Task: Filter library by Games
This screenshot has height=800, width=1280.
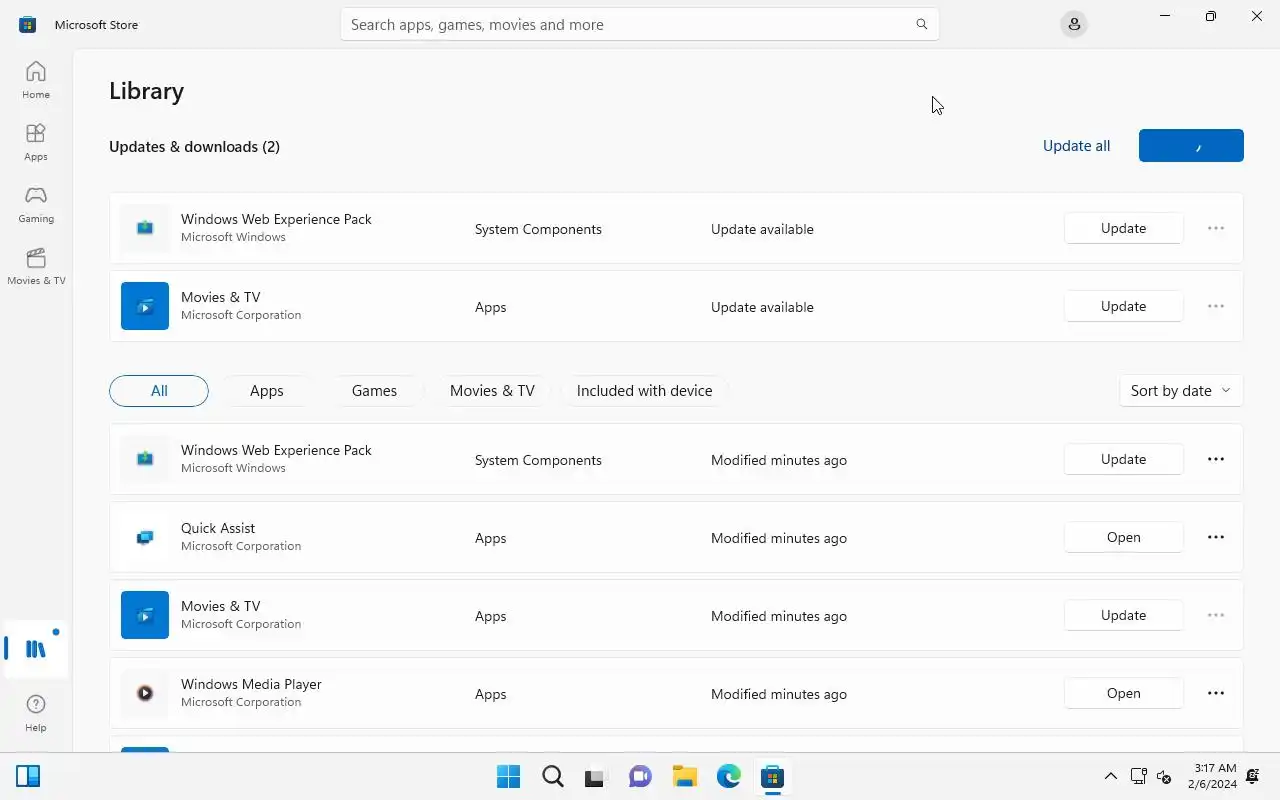Action: [374, 390]
